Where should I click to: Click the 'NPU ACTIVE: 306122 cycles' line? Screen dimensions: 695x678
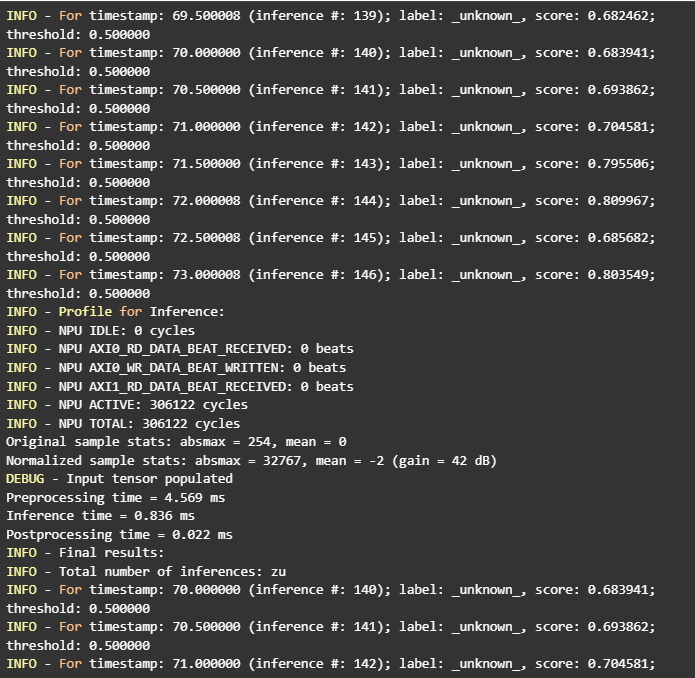127,405
